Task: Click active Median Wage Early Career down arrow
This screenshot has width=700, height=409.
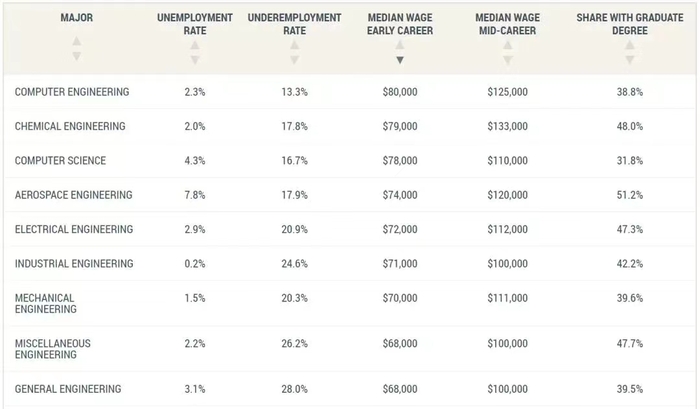Action: pos(400,60)
